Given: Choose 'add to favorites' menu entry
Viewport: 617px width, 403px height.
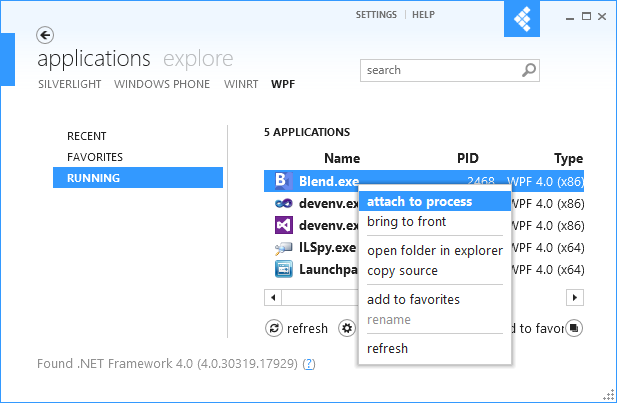Looking at the screenshot, I should click(435, 299).
